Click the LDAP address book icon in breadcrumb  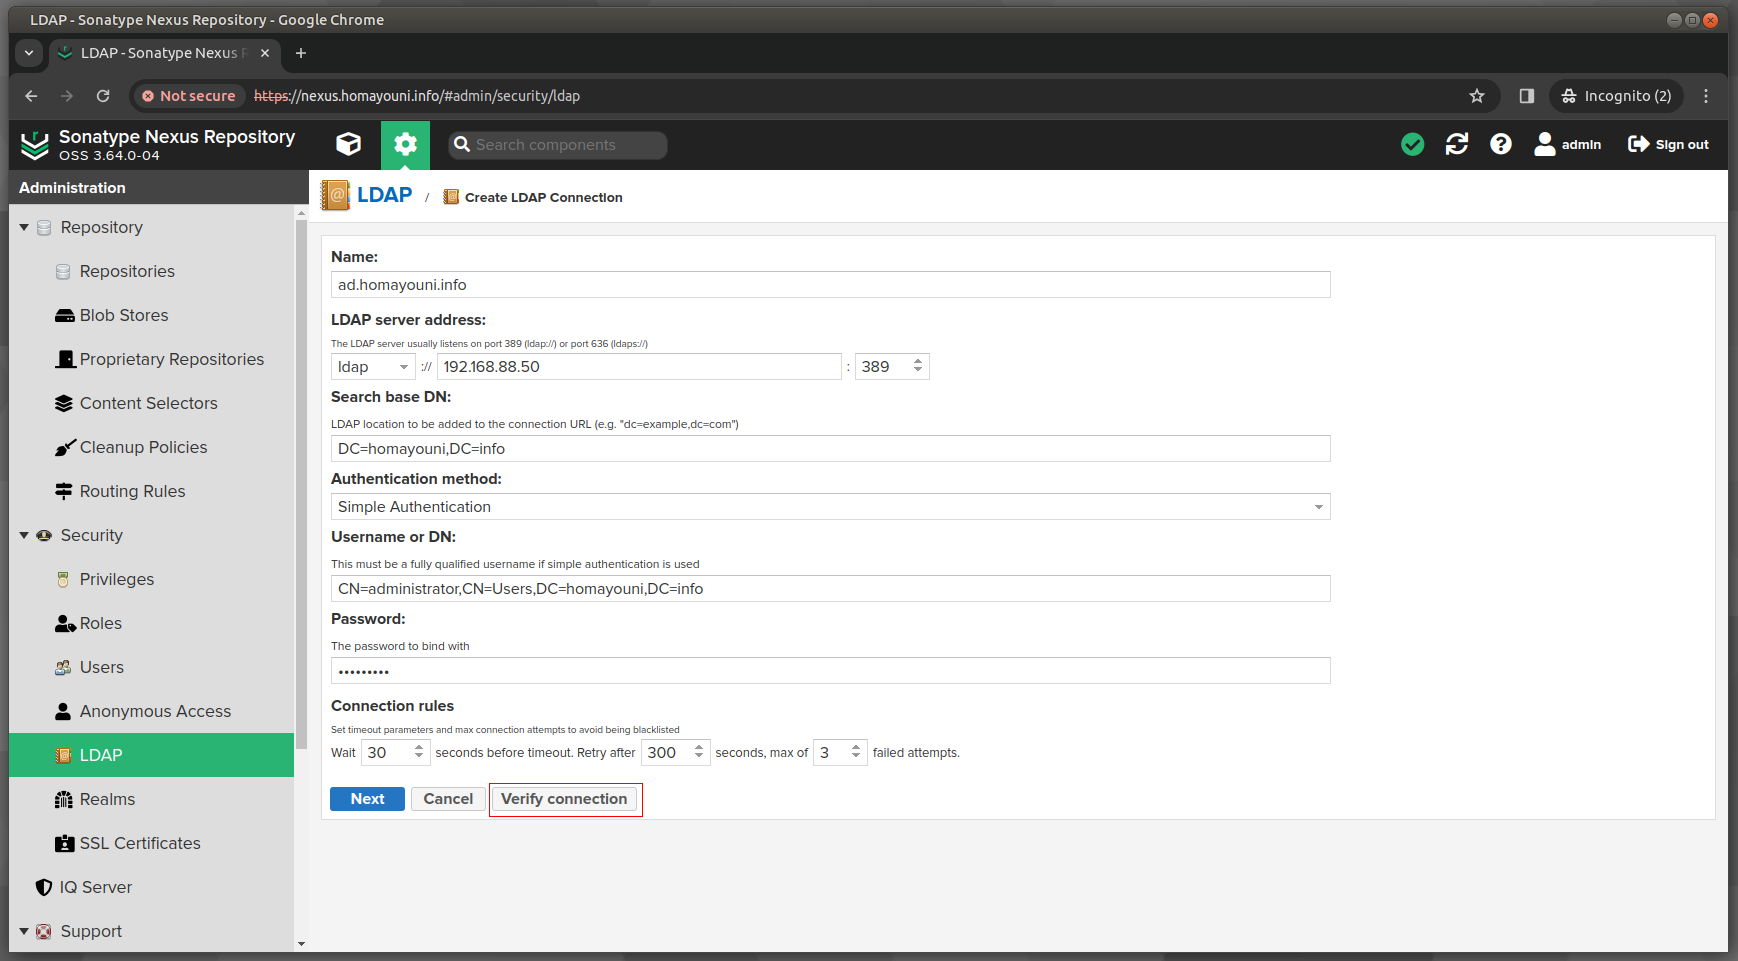pyautogui.click(x=335, y=195)
